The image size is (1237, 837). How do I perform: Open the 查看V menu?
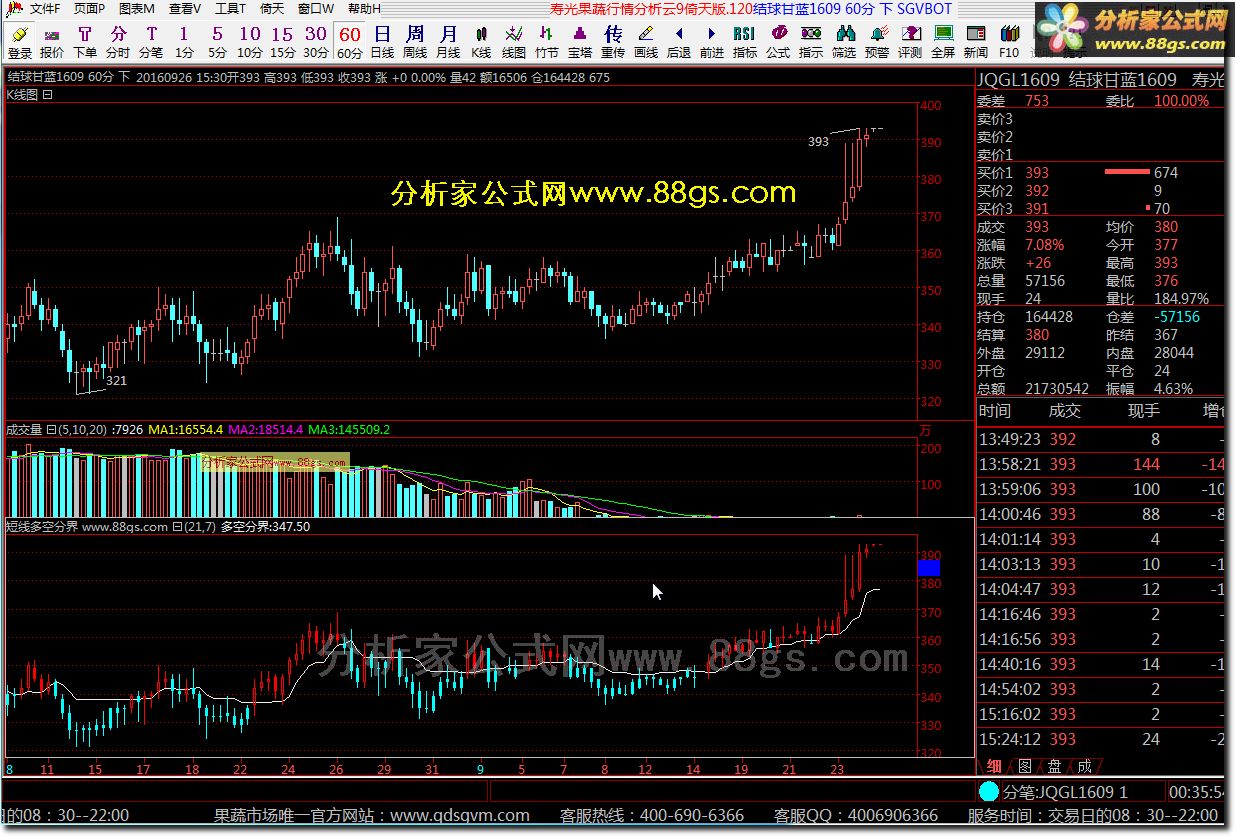coord(184,9)
